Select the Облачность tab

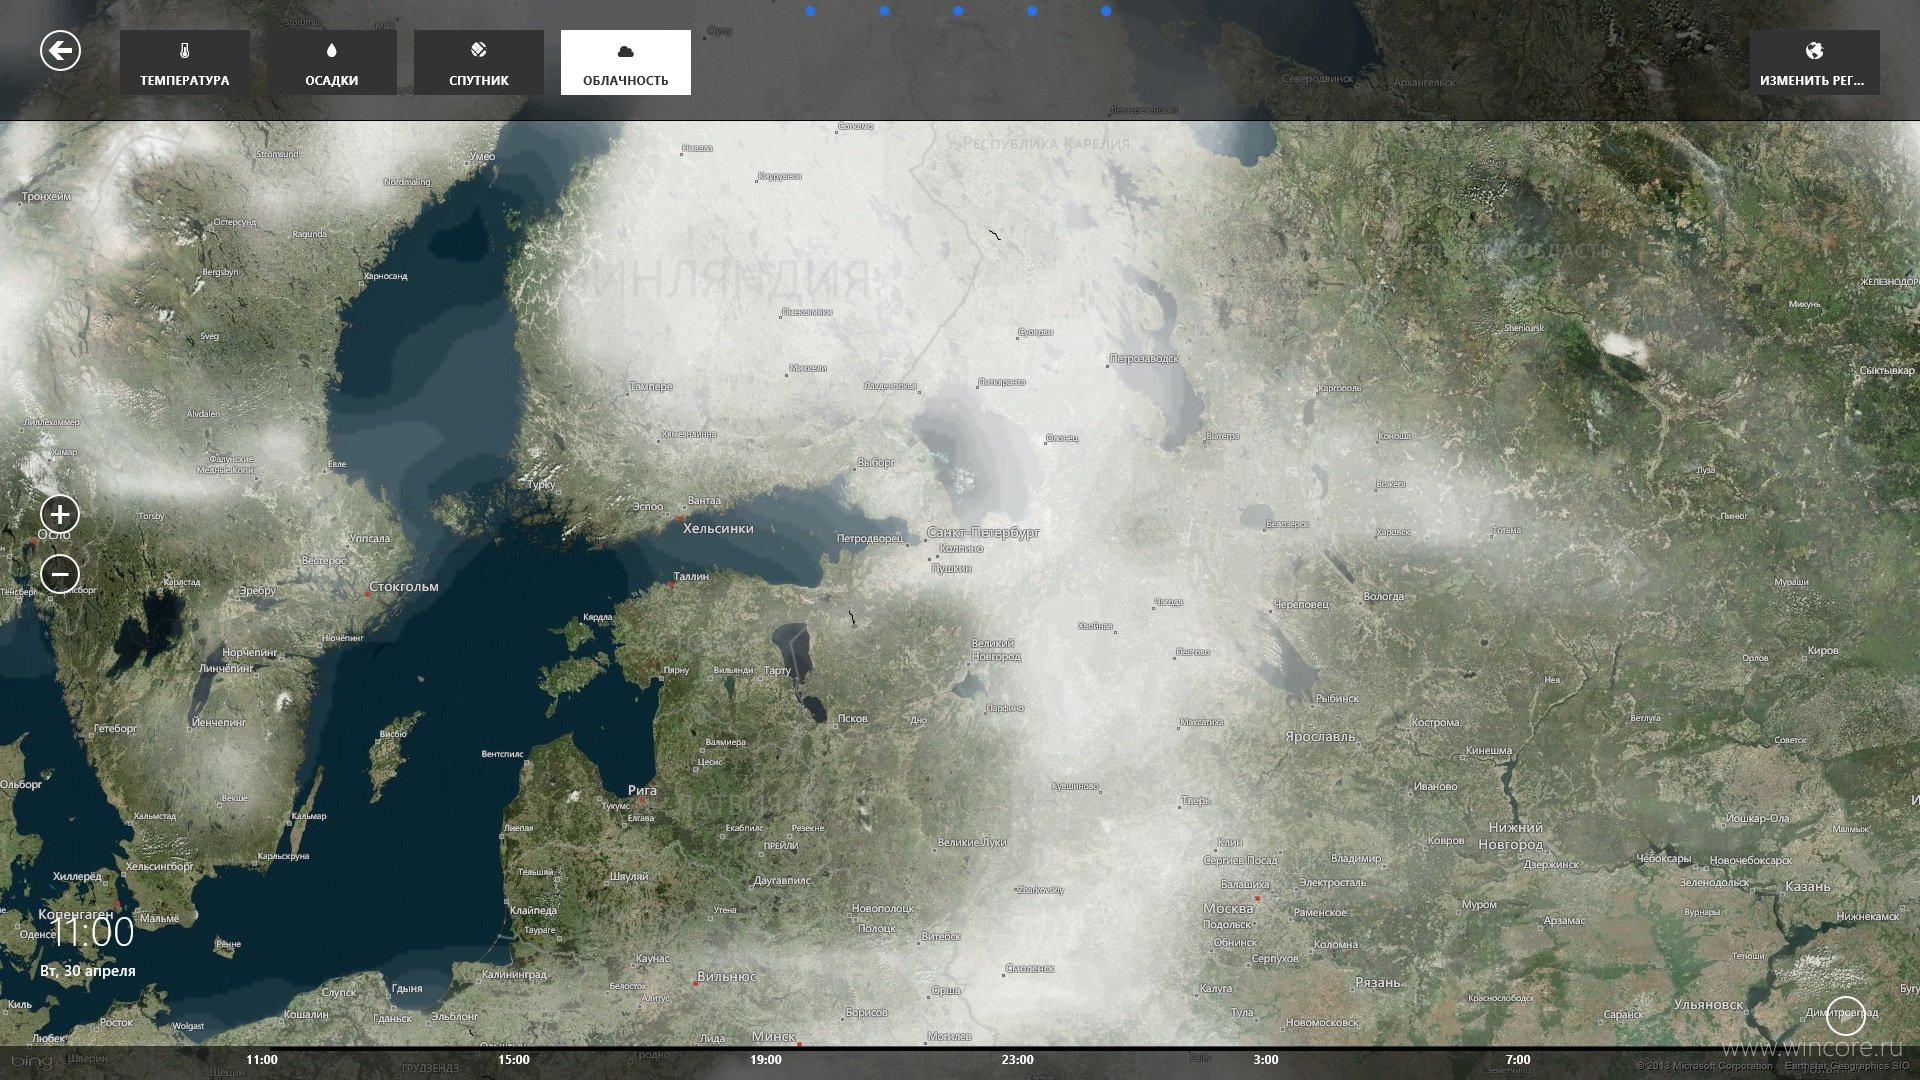[x=626, y=62]
